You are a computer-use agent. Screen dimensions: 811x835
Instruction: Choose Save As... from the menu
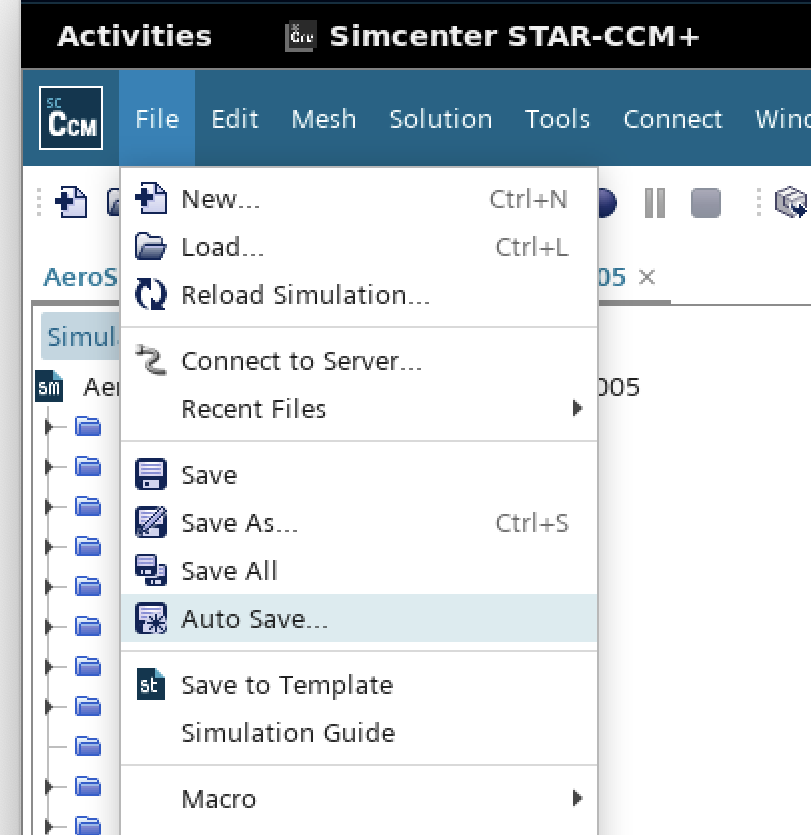click(x=359, y=523)
